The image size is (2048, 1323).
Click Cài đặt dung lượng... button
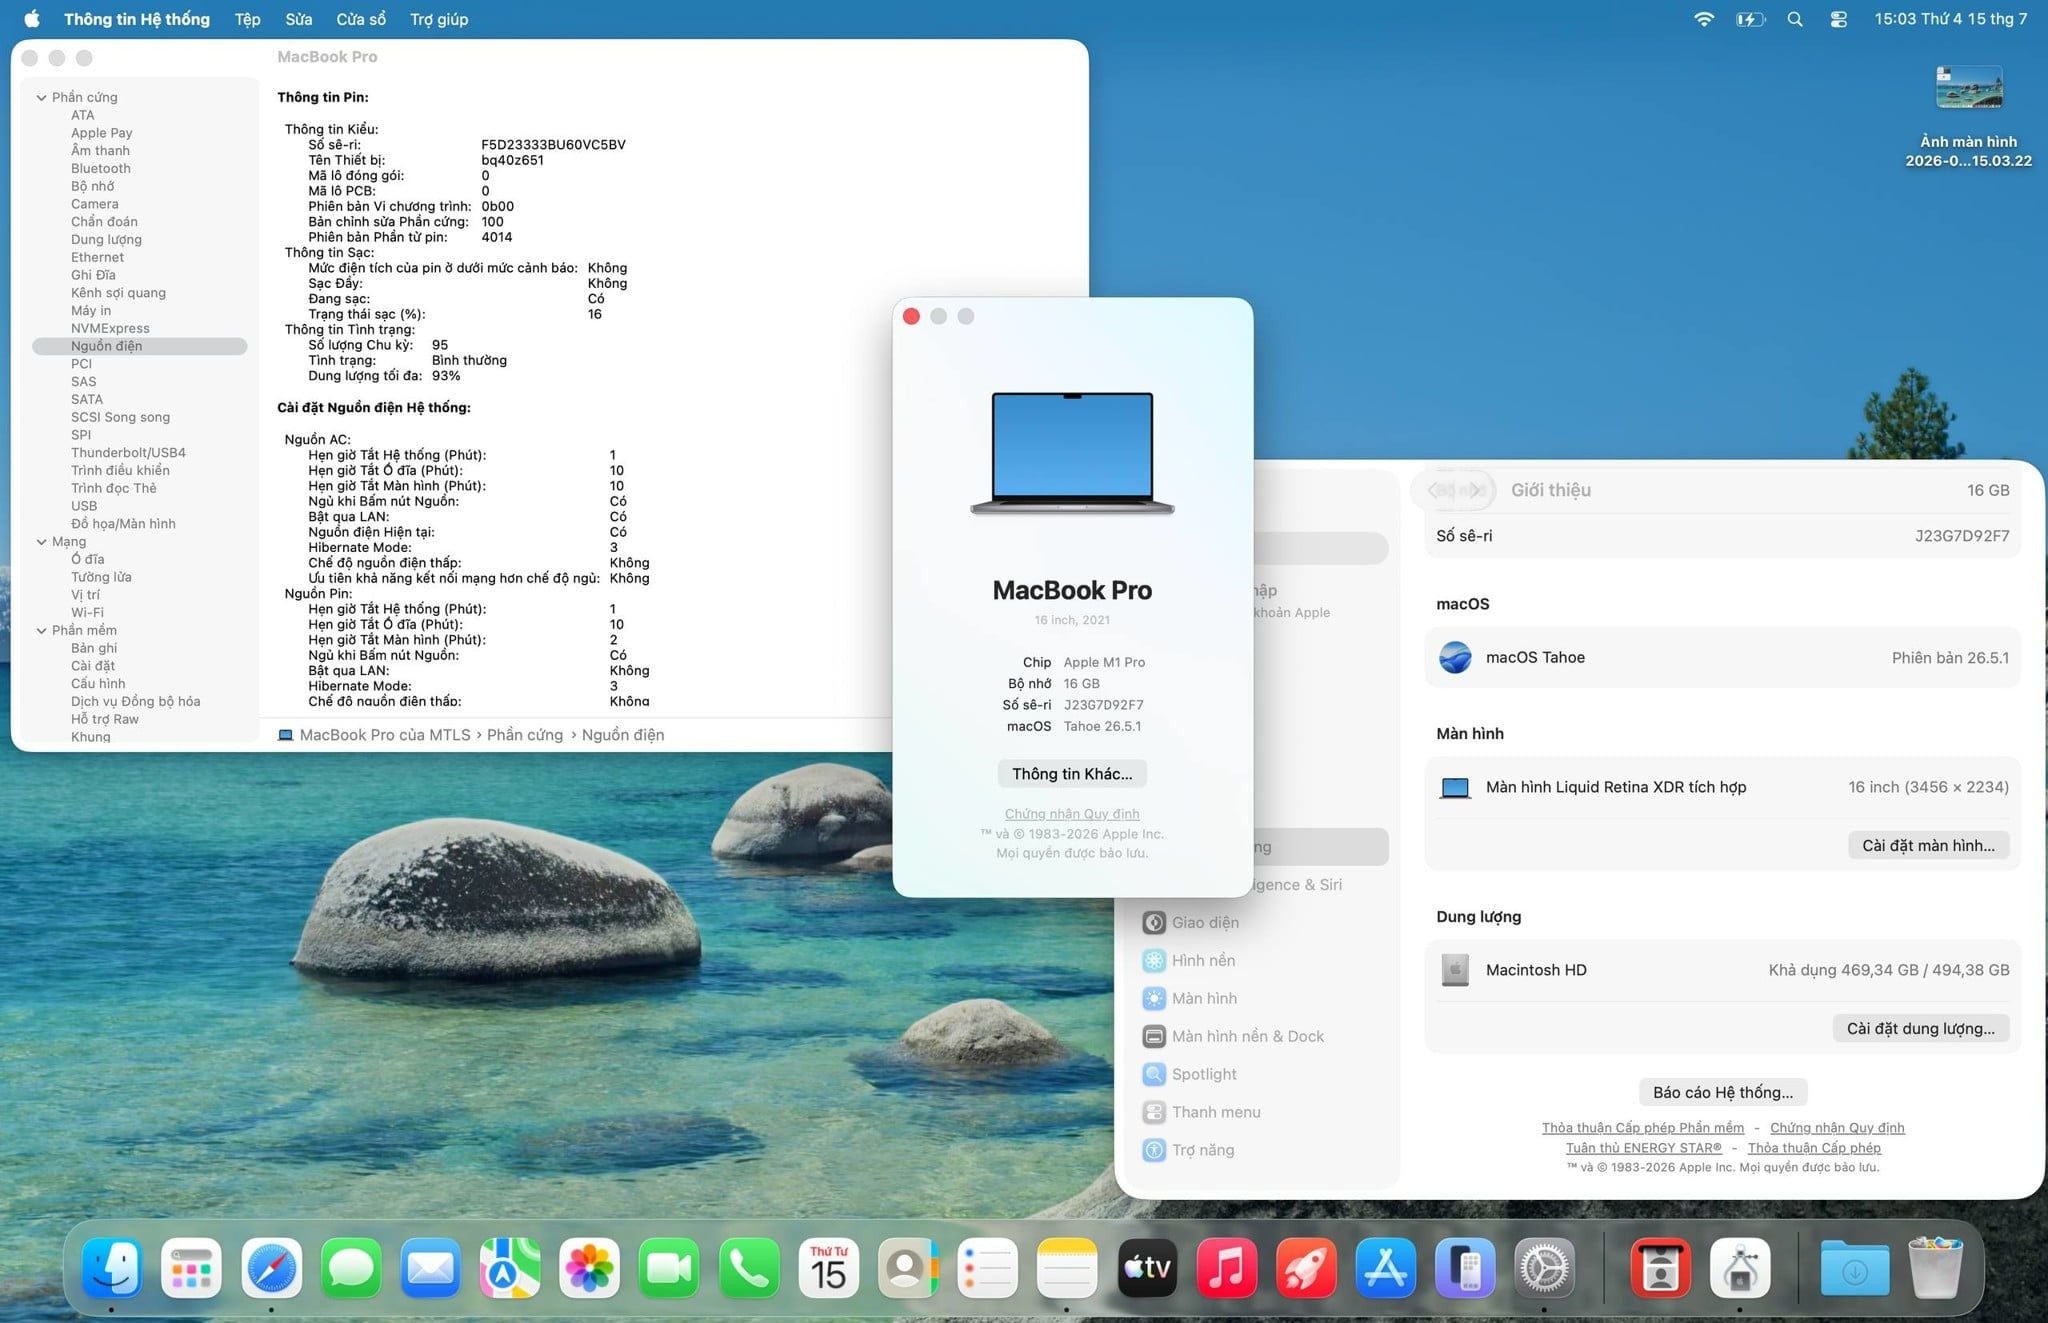(1920, 1029)
